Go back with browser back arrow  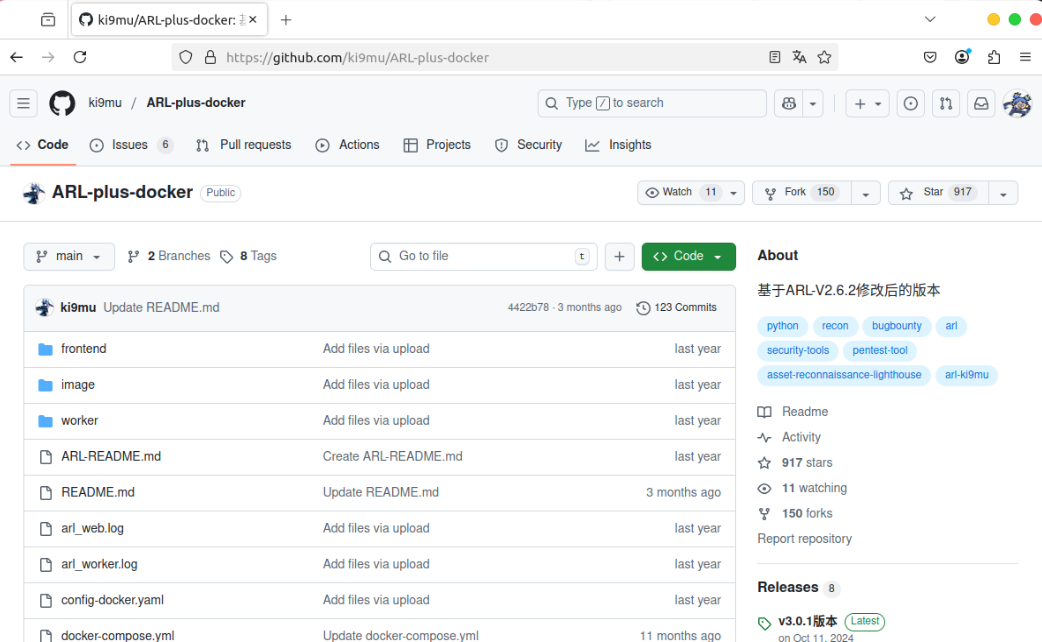[x=17, y=57]
